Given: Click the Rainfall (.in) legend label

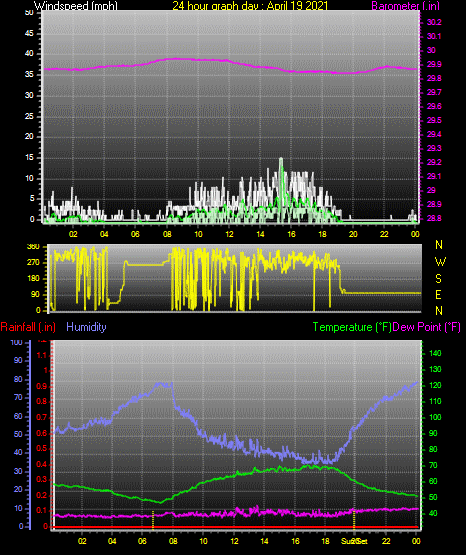Looking at the screenshot, I should pyautogui.click(x=28, y=327).
